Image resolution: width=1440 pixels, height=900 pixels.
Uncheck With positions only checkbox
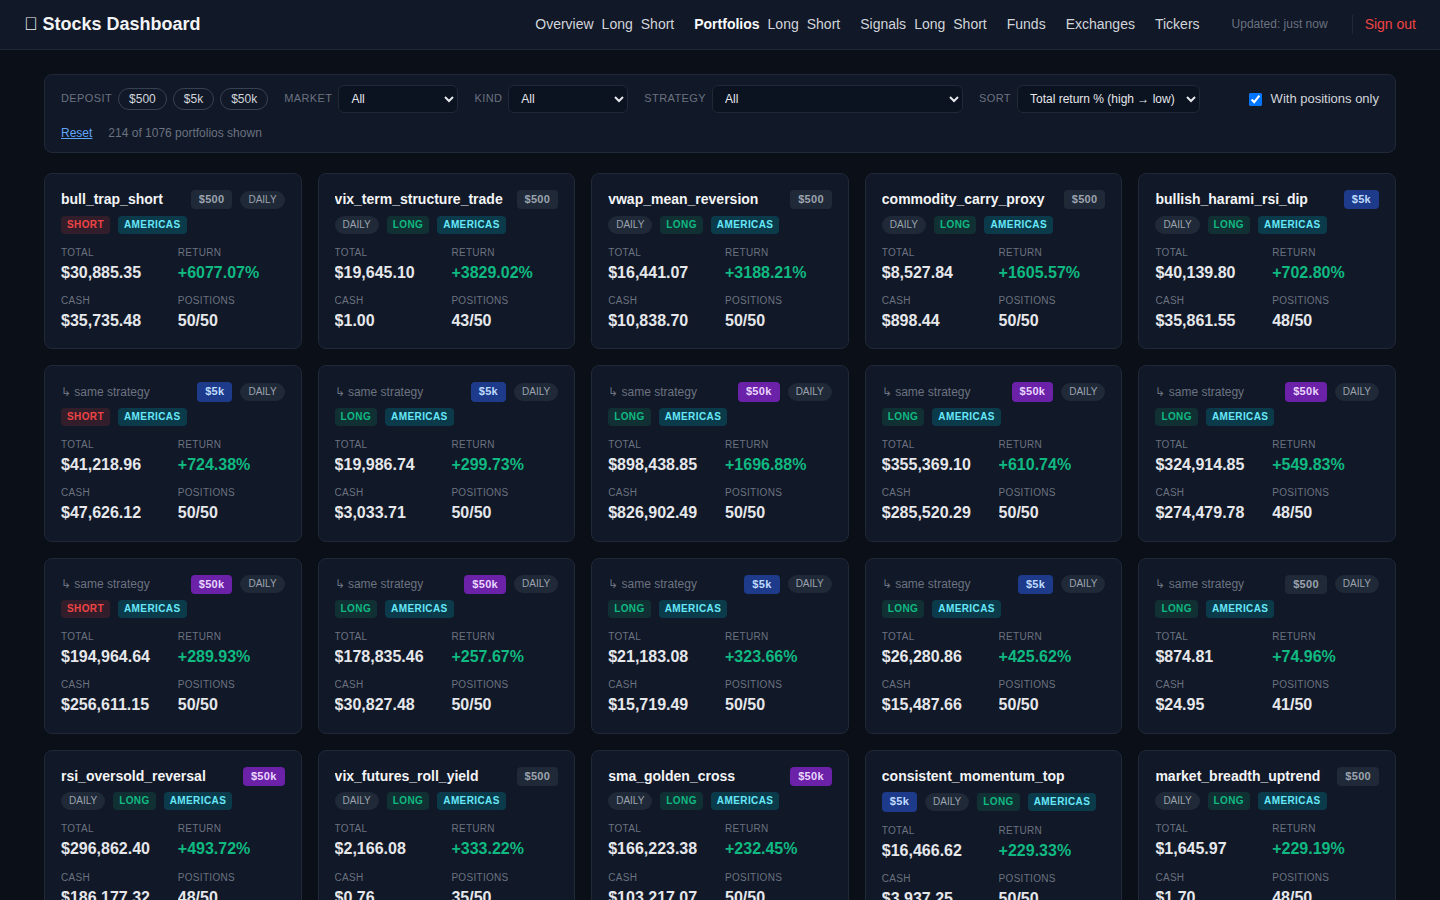[x=1255, y=99]
